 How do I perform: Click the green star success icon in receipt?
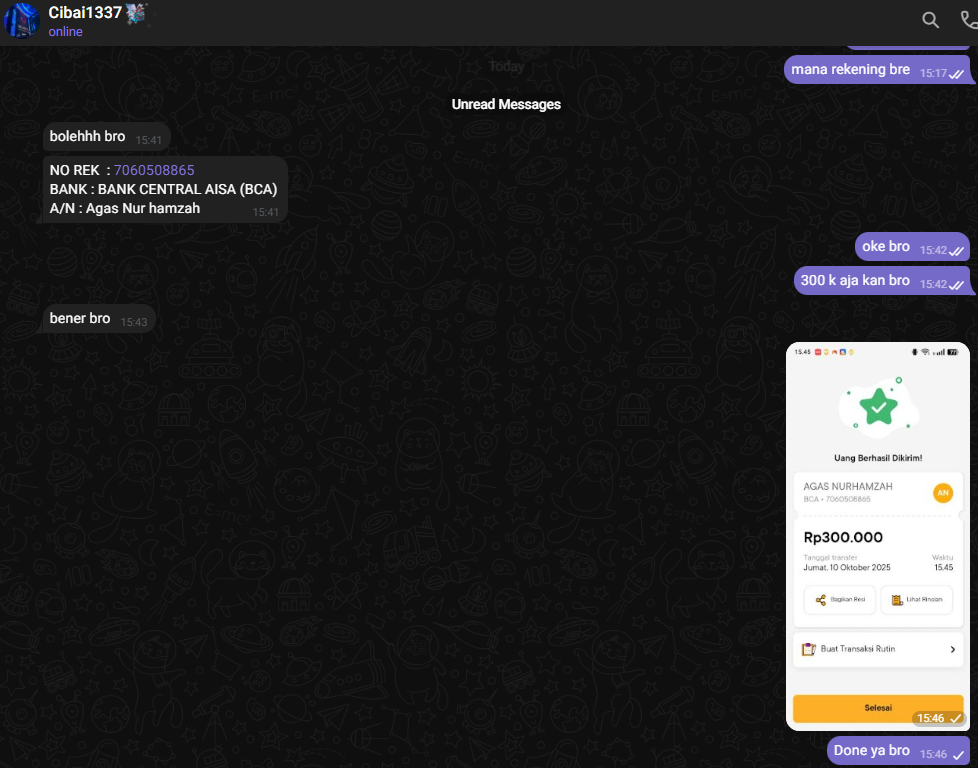pos(878,407)
